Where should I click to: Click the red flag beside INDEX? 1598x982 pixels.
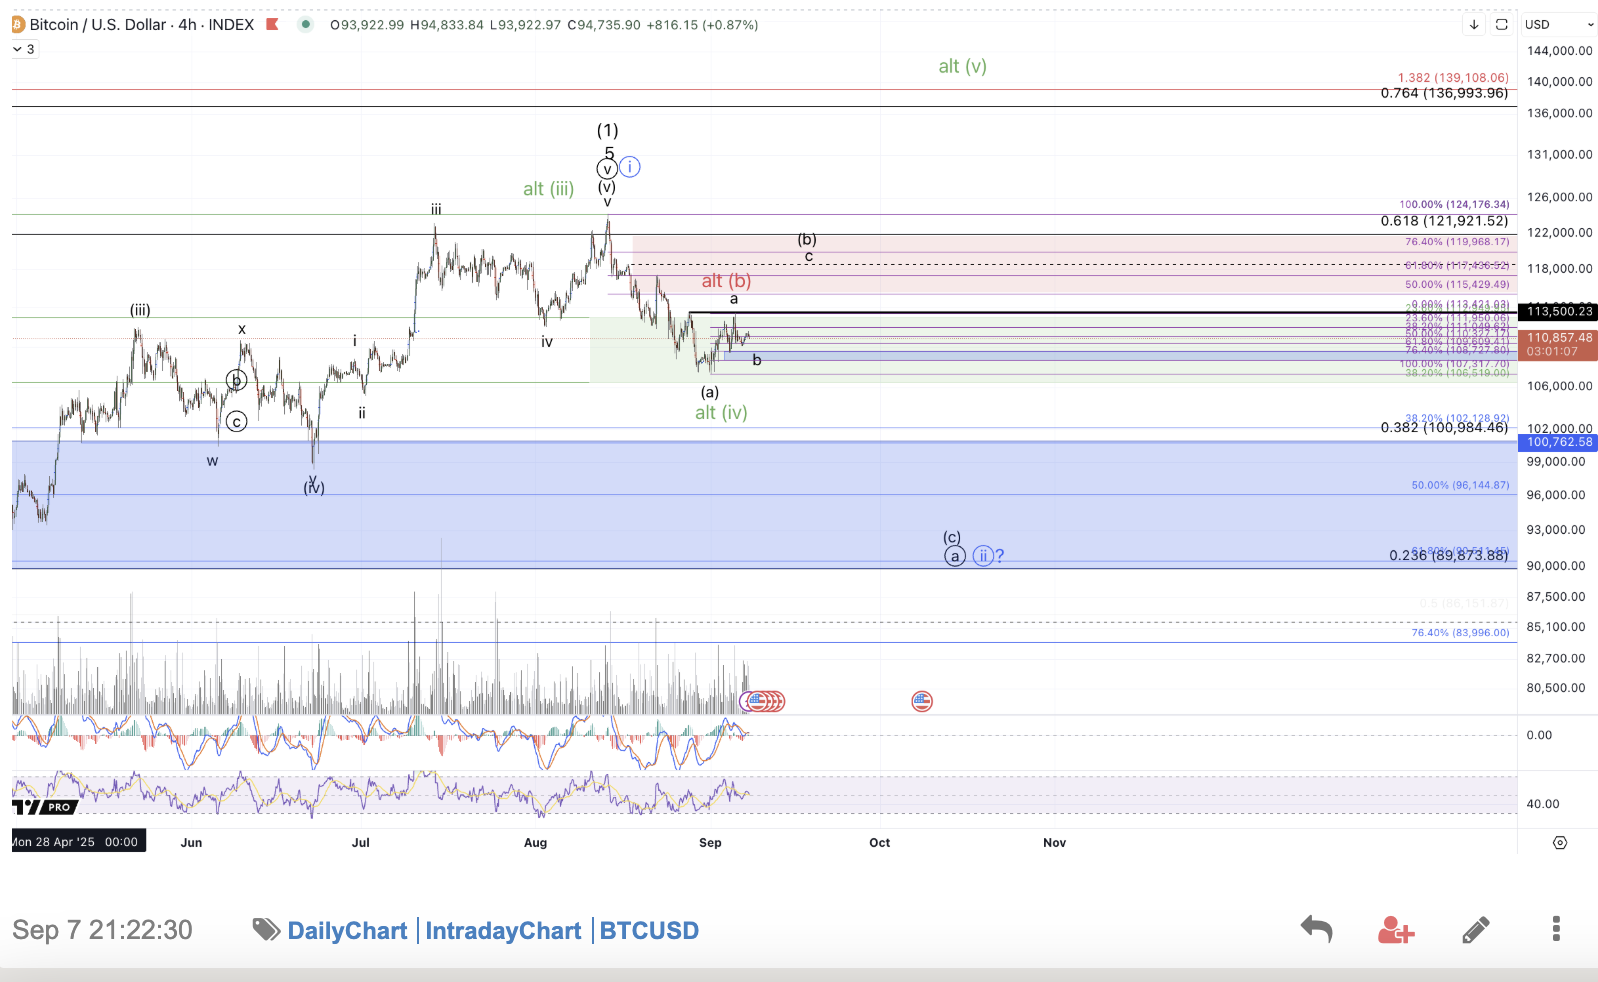tap(272, 25)
